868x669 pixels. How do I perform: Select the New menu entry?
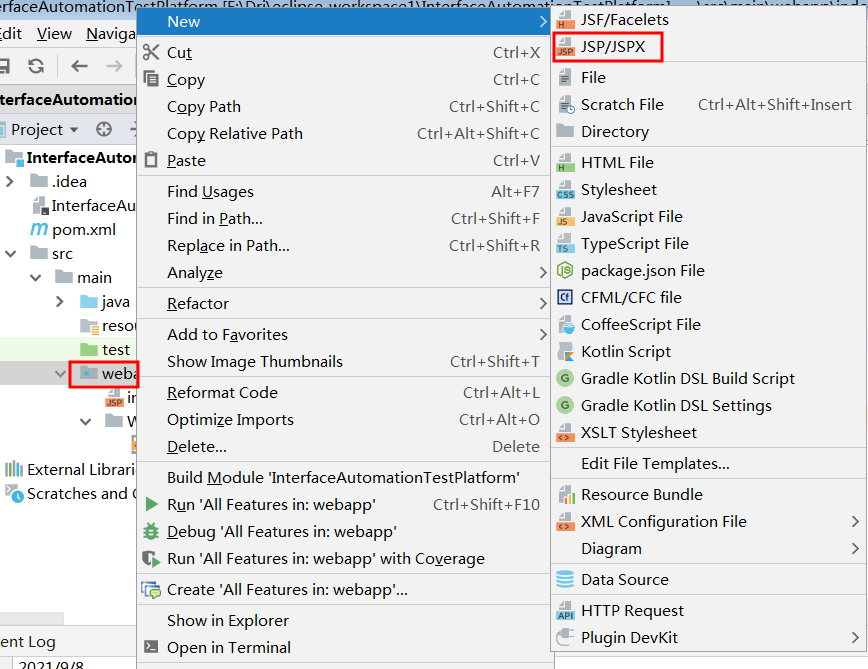(343, 22)
